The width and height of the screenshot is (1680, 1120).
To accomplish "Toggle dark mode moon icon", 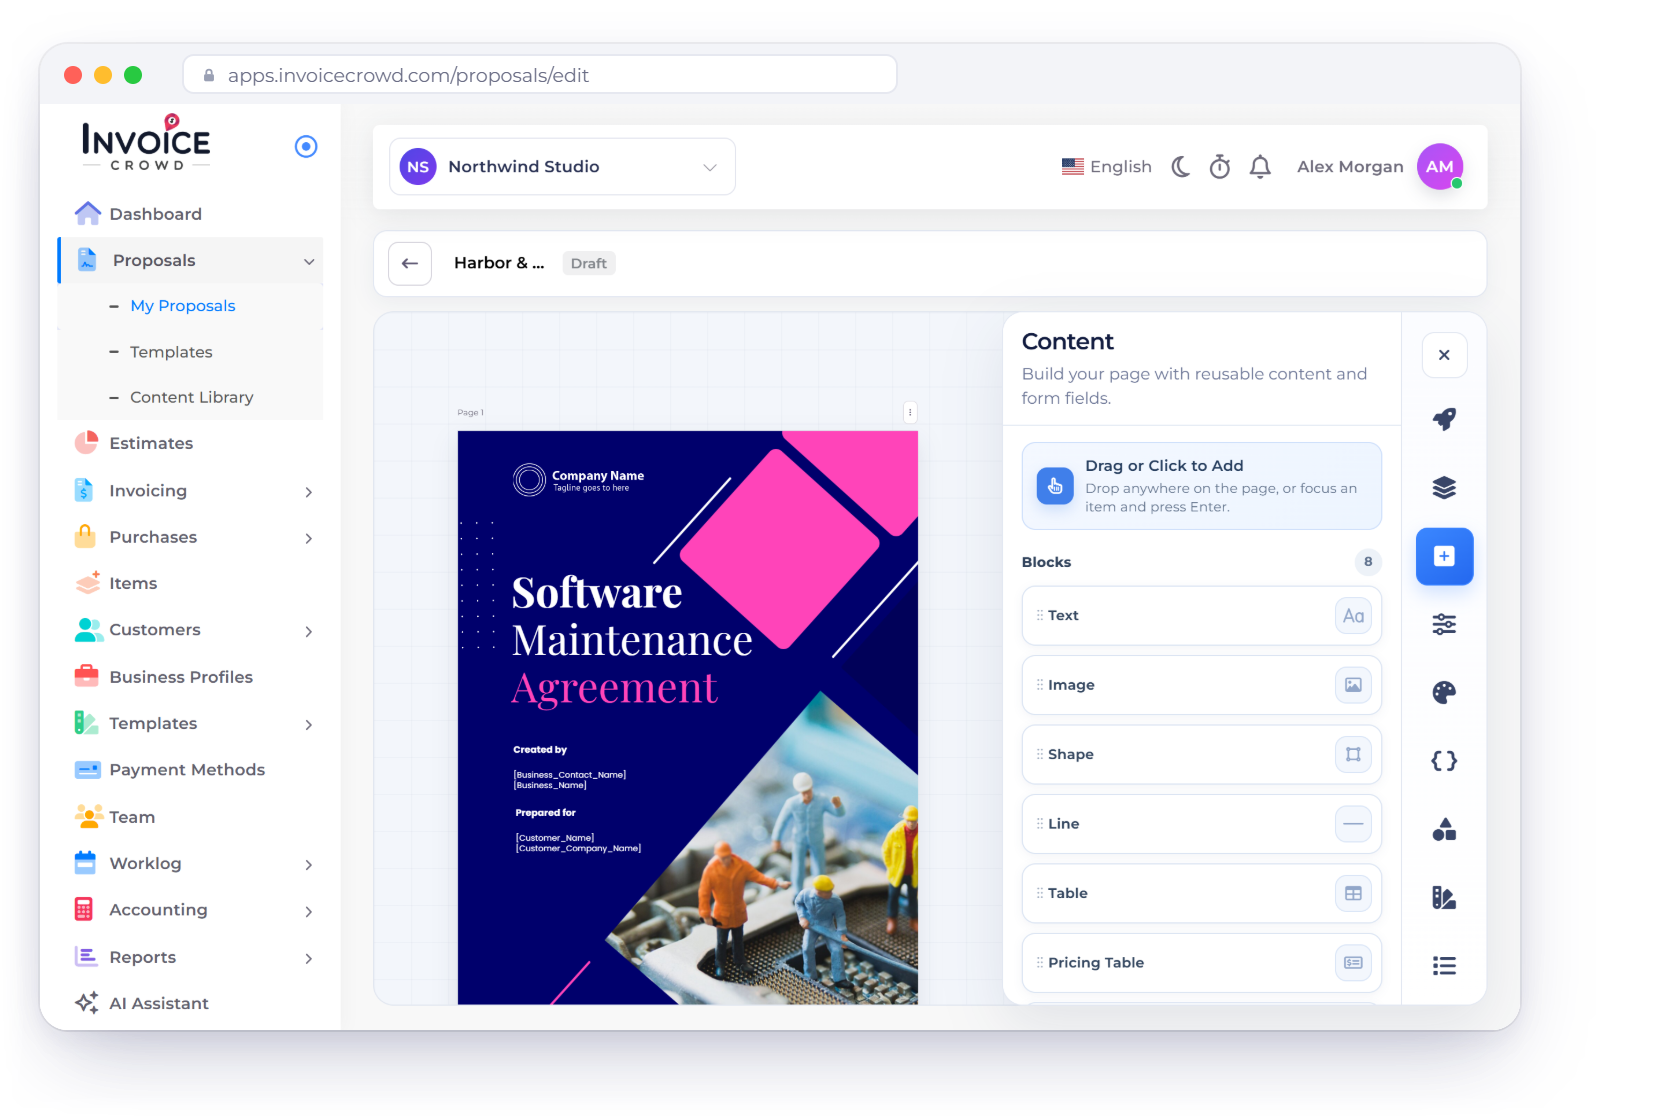I will click(1181, 167).
